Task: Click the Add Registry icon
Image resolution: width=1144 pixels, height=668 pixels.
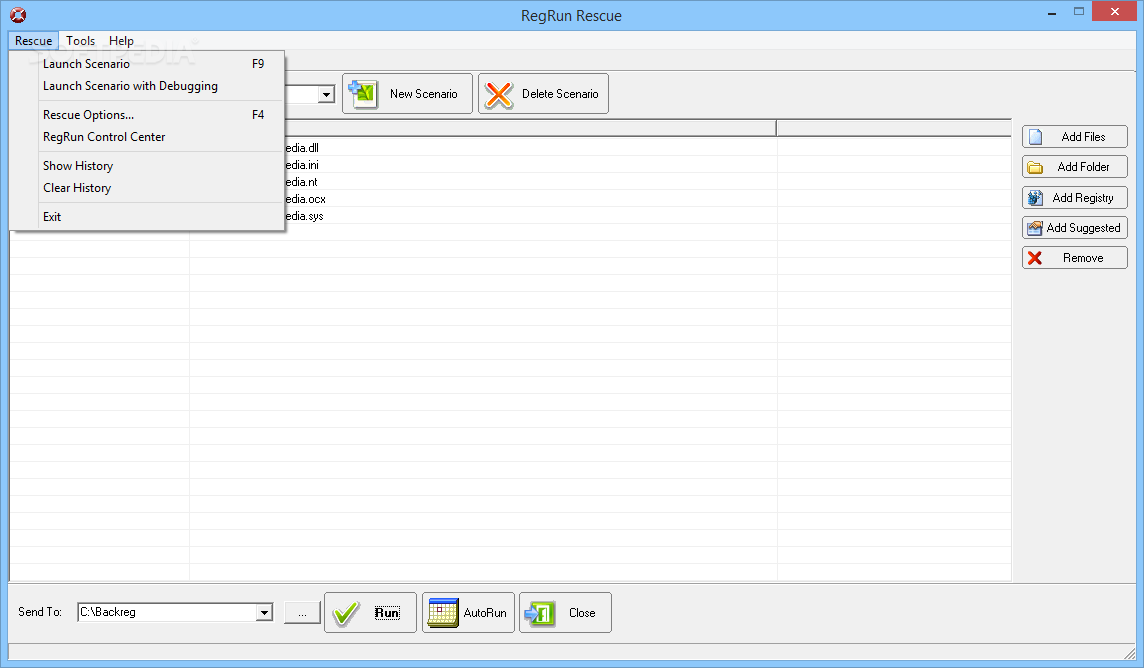Action: click(1035, 198)
